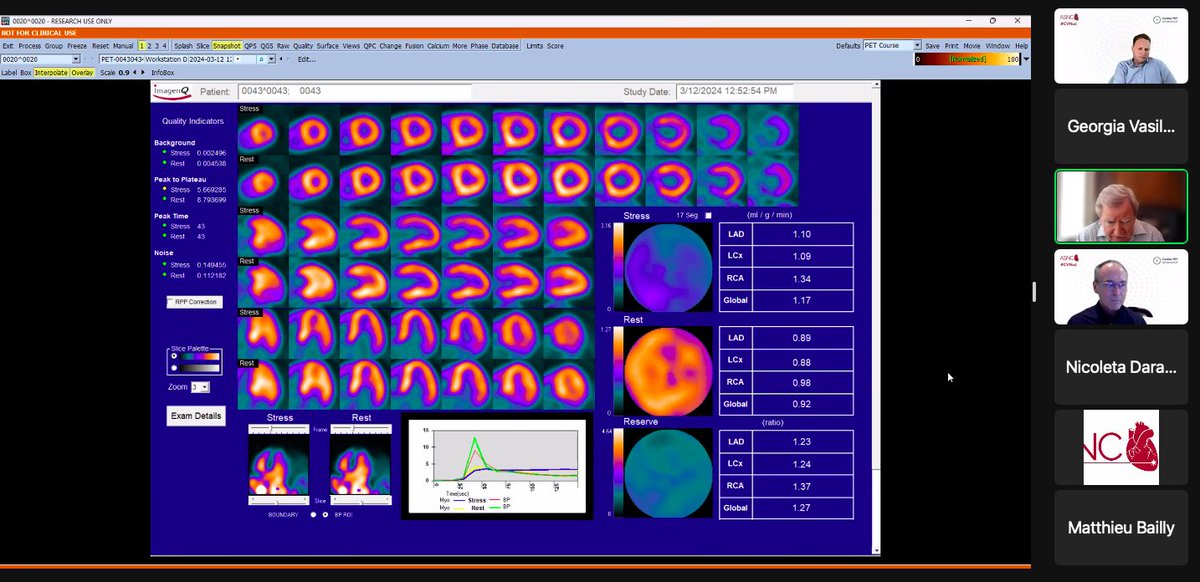The width and height of the screenshot is (1200, 582).
Task: Select the BP ROI radio button
Action: point(326,514)
